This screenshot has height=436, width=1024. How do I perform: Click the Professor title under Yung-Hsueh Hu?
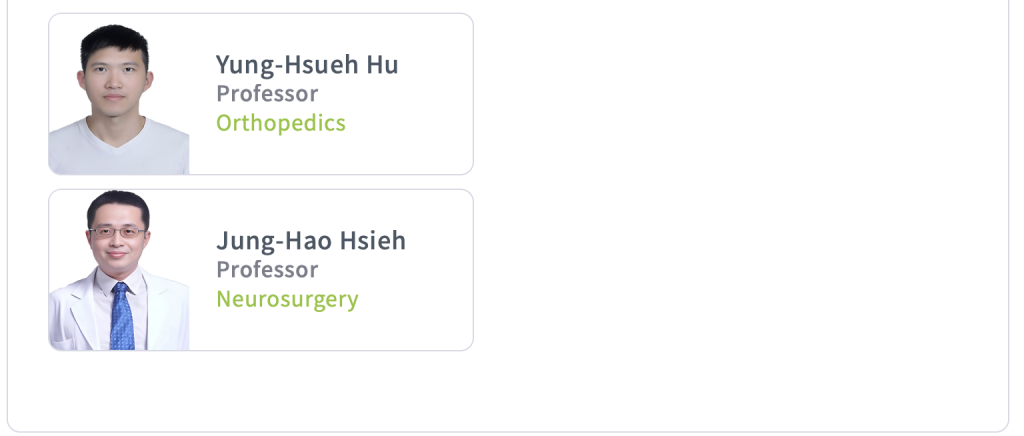267,94
